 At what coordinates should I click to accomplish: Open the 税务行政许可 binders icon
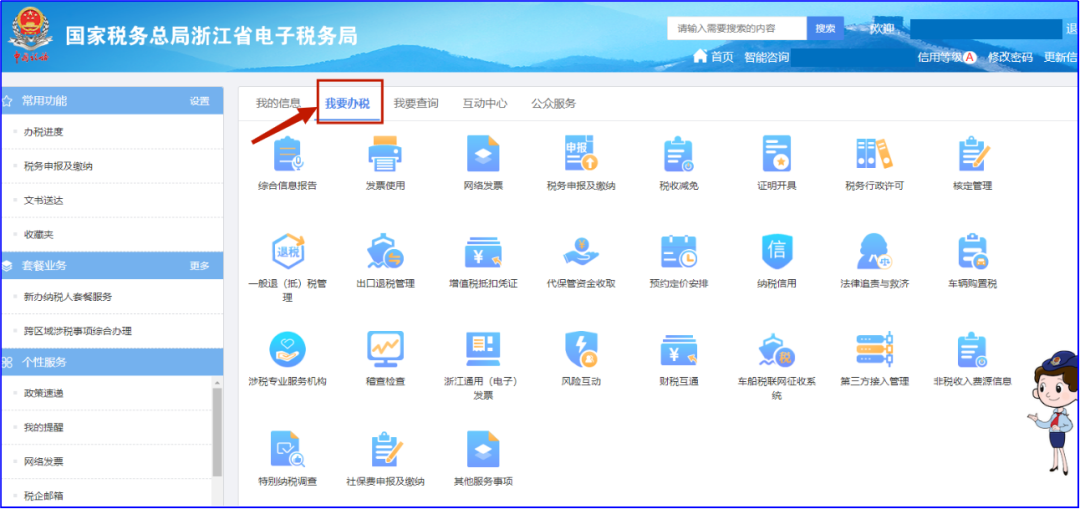[873, 154]
